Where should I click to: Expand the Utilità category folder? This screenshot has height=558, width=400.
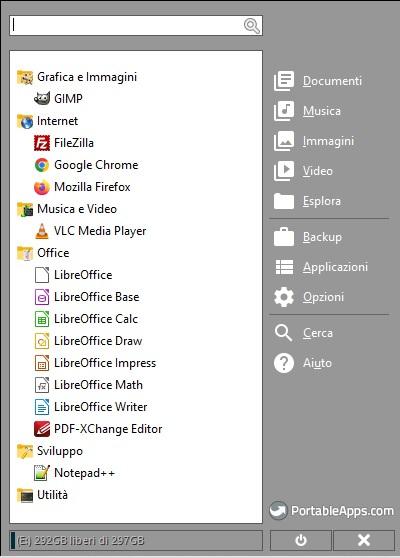coord(42,495)
